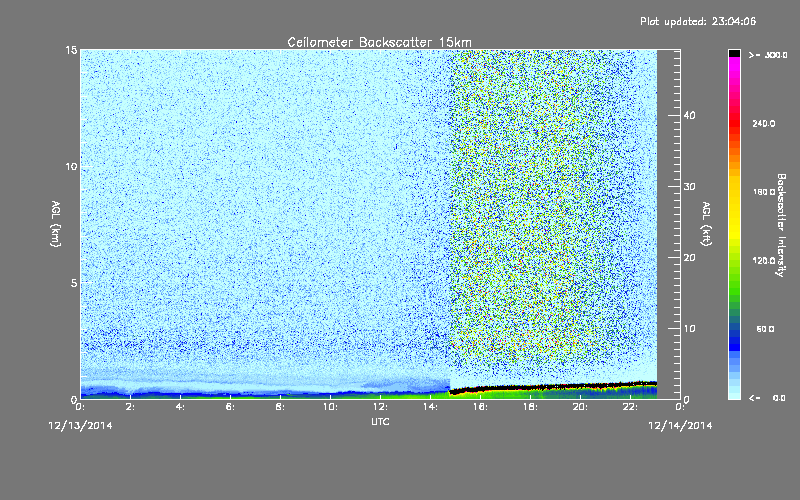Click the 240.0 colorbar value
The width and height of the screenshot is (800, 500).
pos(763,123)
